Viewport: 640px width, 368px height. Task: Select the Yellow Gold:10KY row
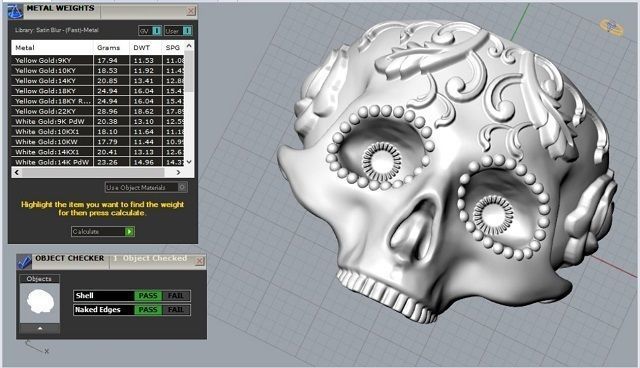98,71
